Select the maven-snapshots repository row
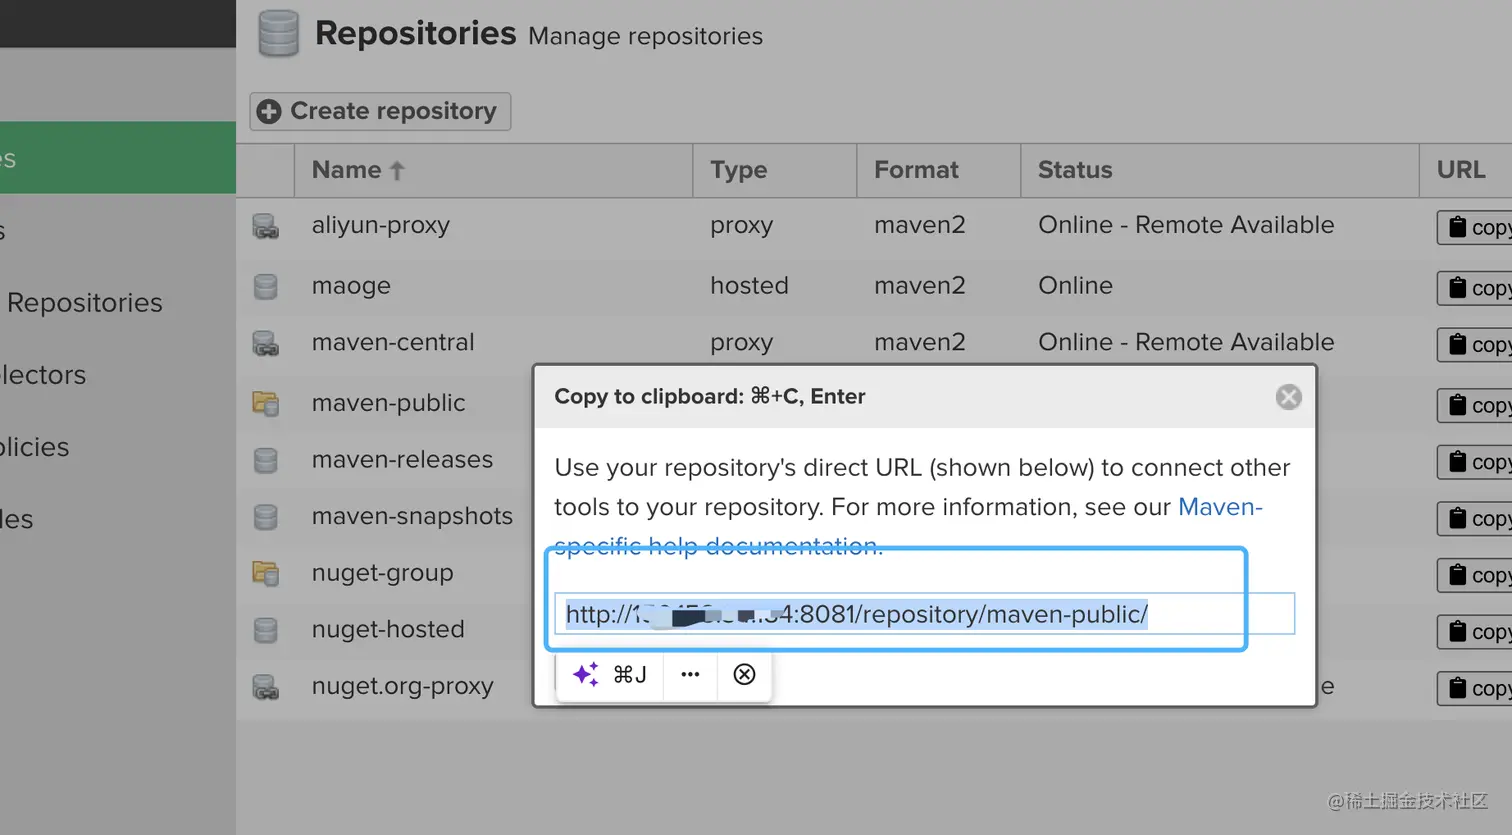This screenshot has width=1512, height=835. pos(412,516)
